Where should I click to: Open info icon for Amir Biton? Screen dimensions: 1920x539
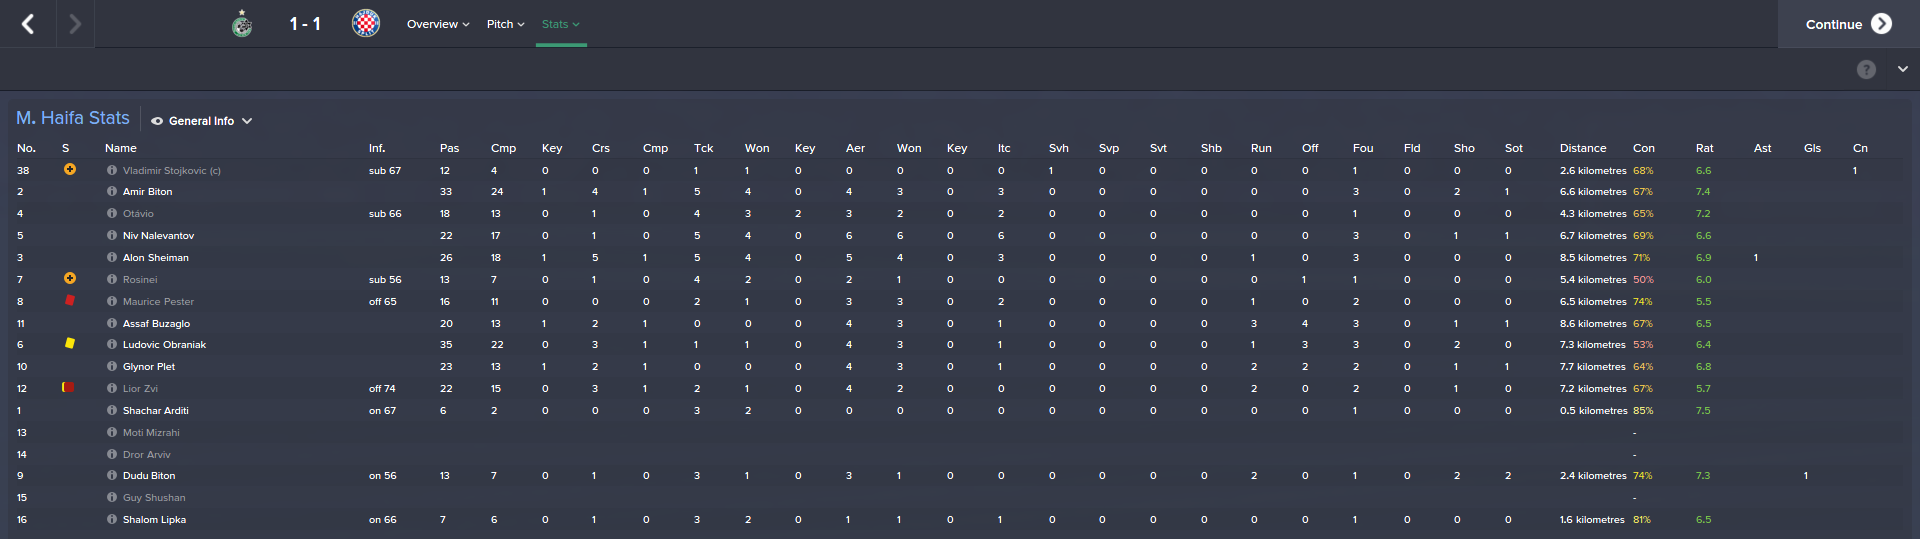112,192
